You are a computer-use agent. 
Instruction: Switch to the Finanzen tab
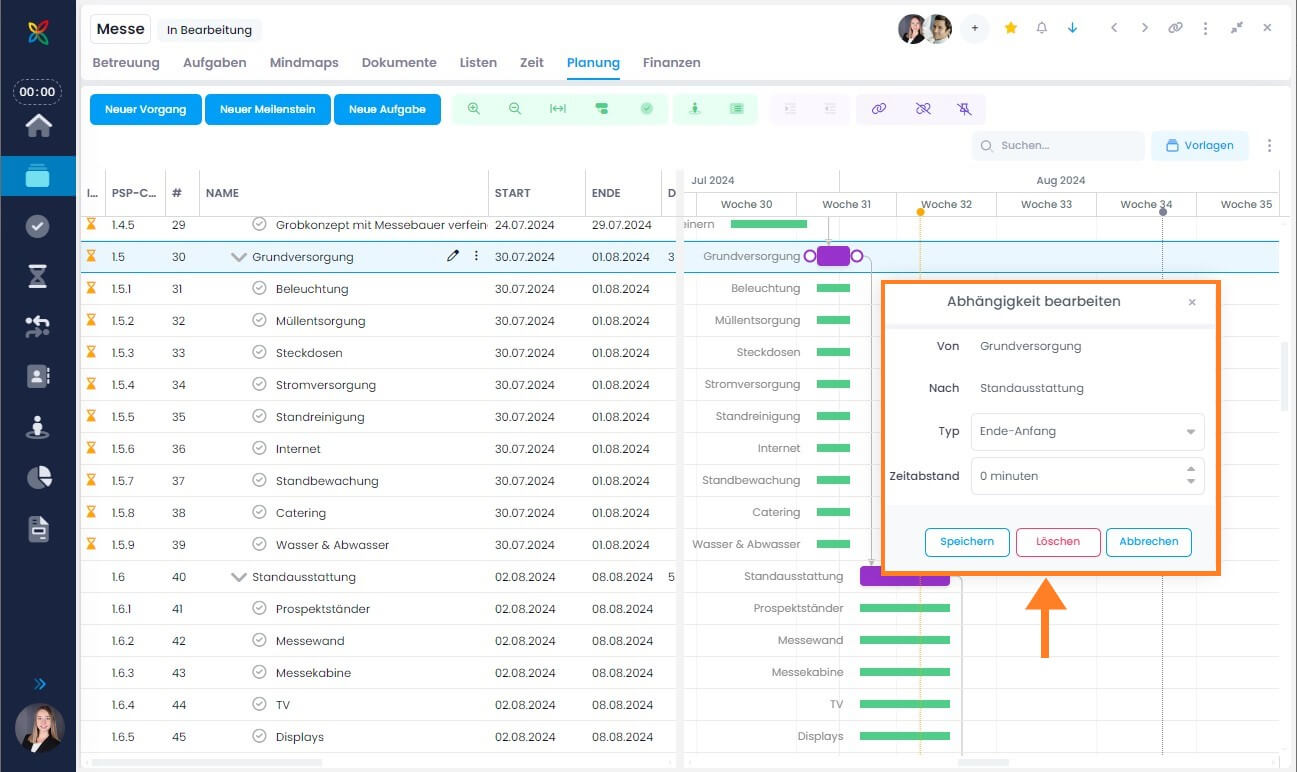point(671,62)
